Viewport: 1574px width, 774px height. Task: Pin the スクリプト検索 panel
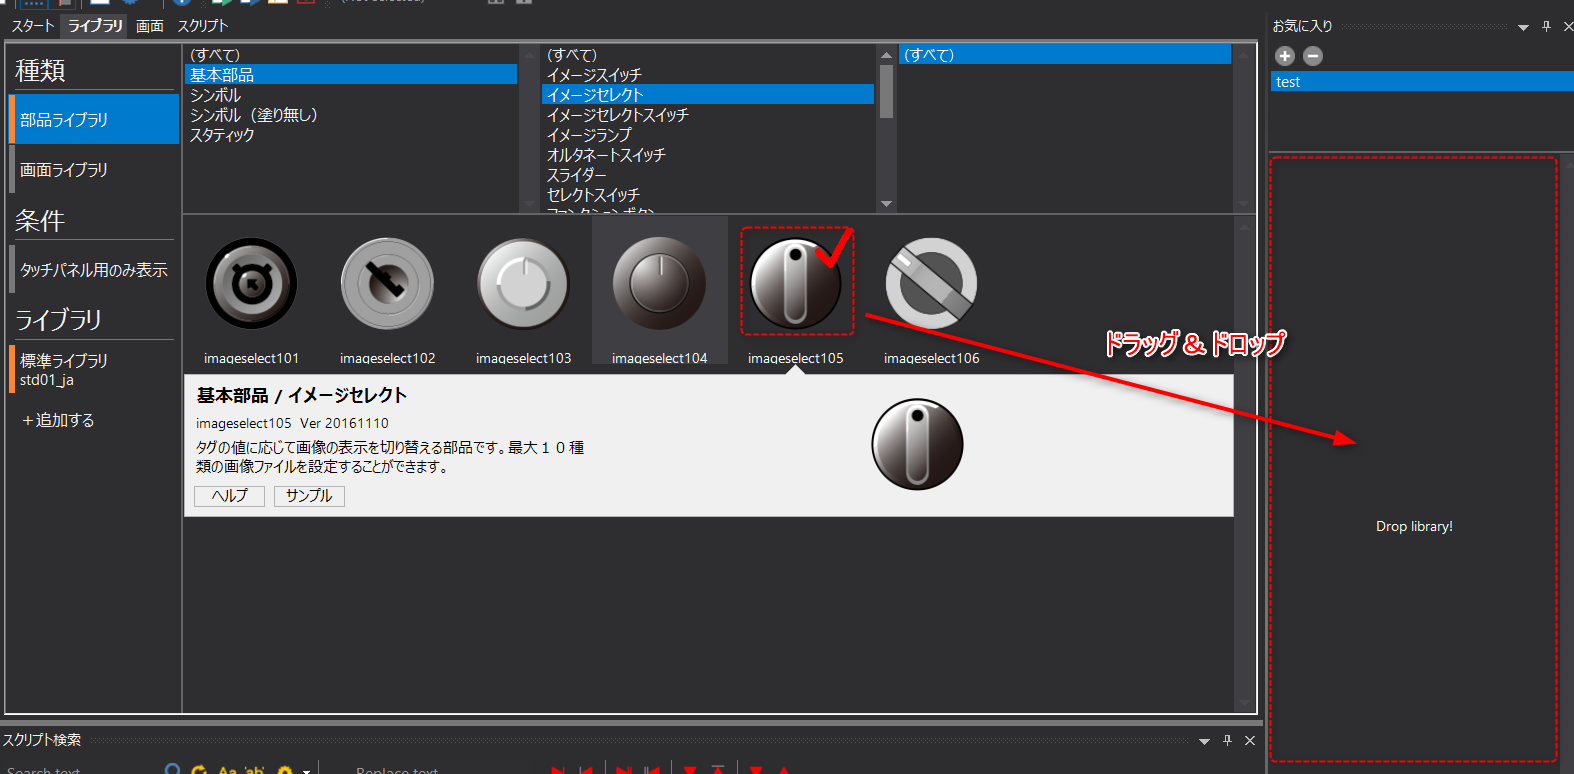[x=1227, y=741]
